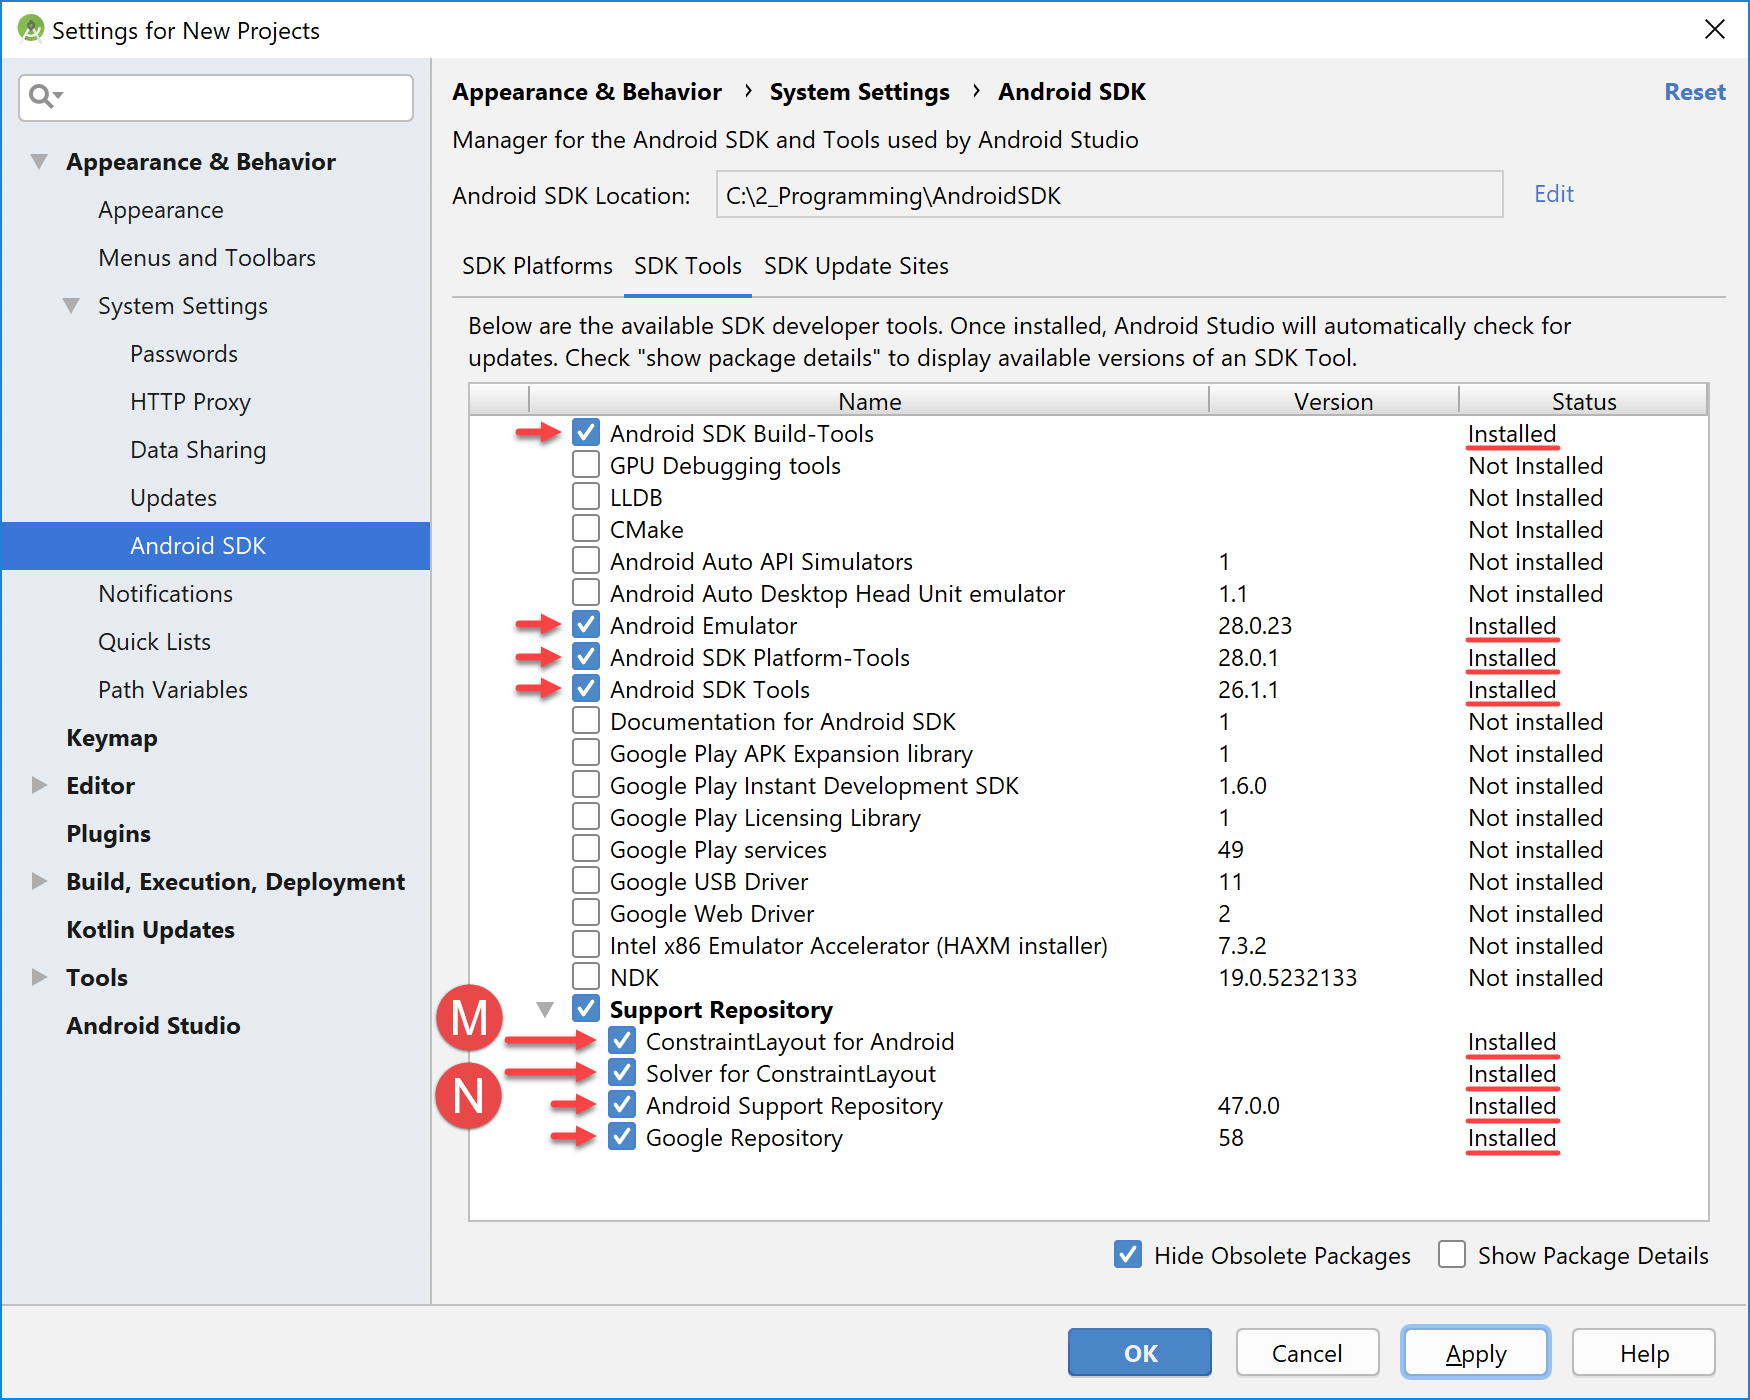Open the SDK Update Sites tab
The height and width of the screenshot is (1400, 1750).
click(856, 266)
